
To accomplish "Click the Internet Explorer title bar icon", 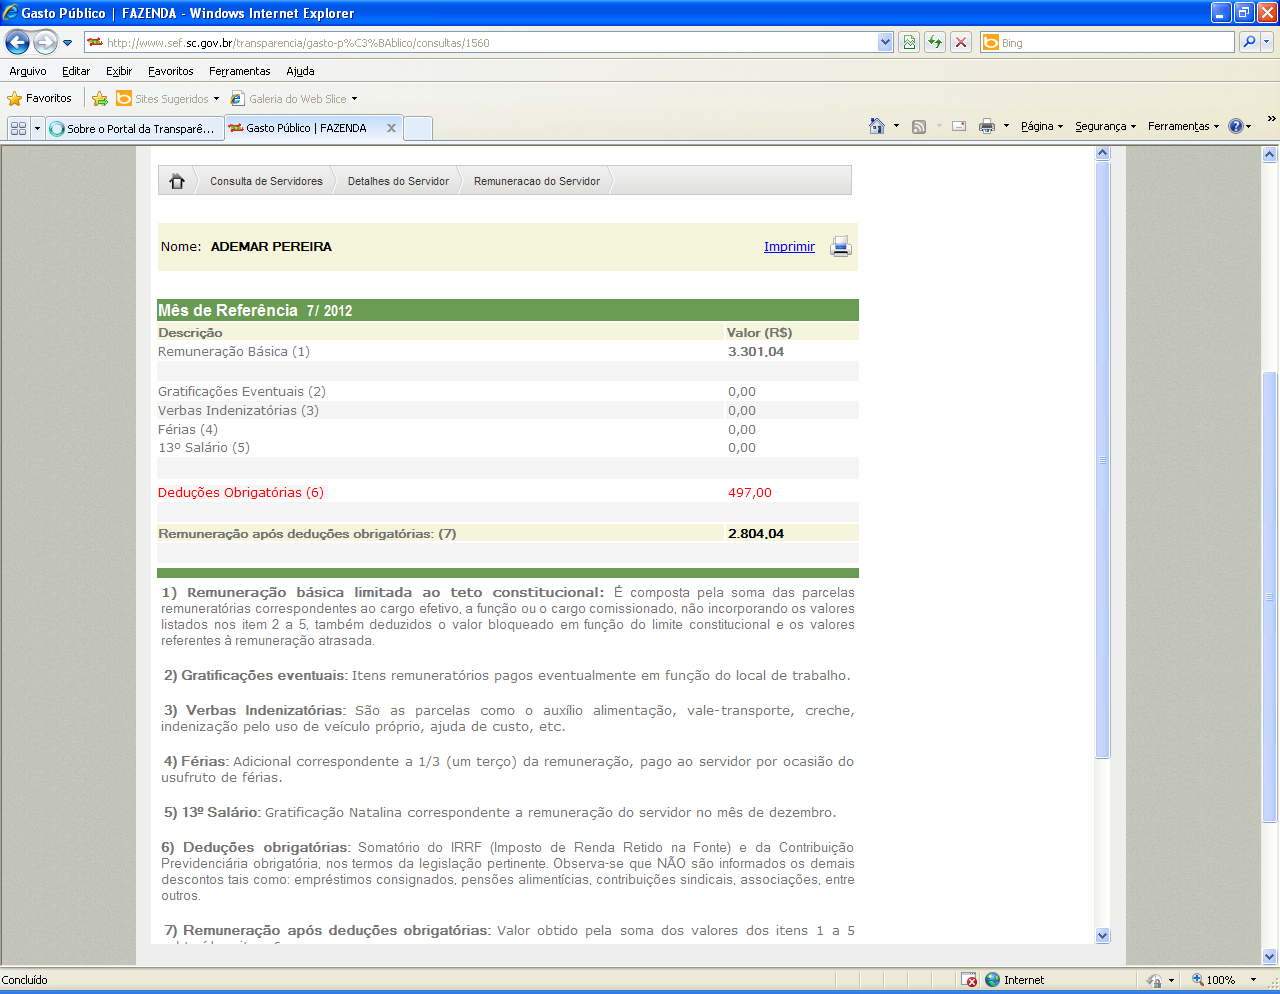I will click(10, 13).
